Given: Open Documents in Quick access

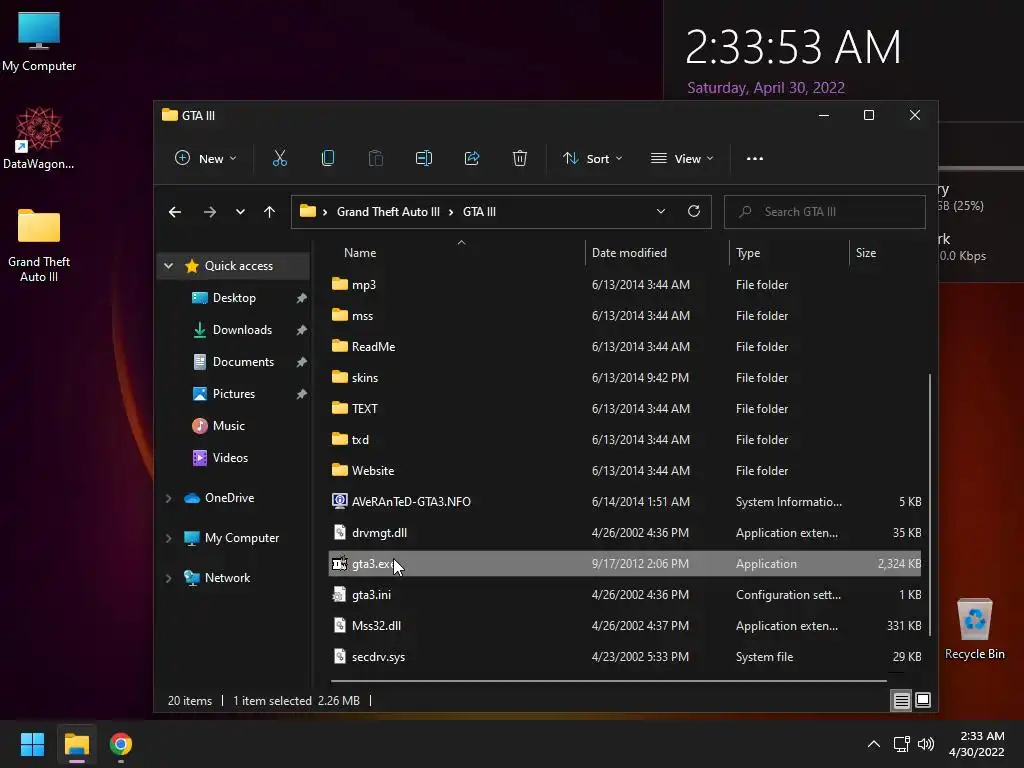Looking at the screenshot, I should tap(243, 362).
